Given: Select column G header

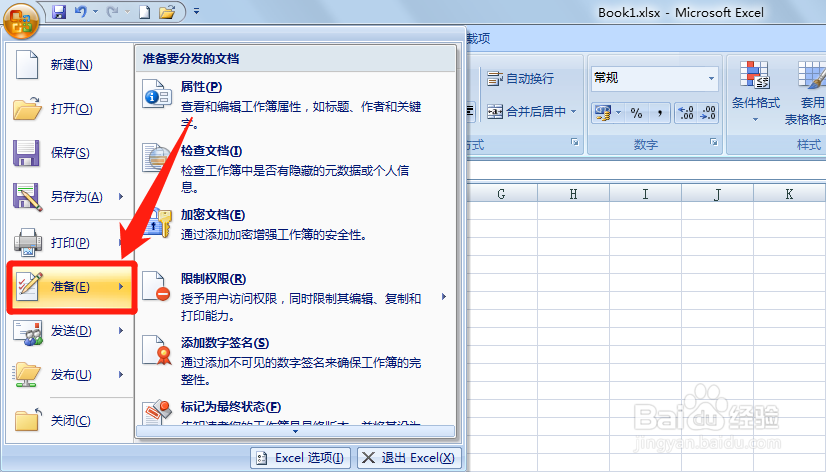Looking at the screenshot, I should (x=502, y=194).
